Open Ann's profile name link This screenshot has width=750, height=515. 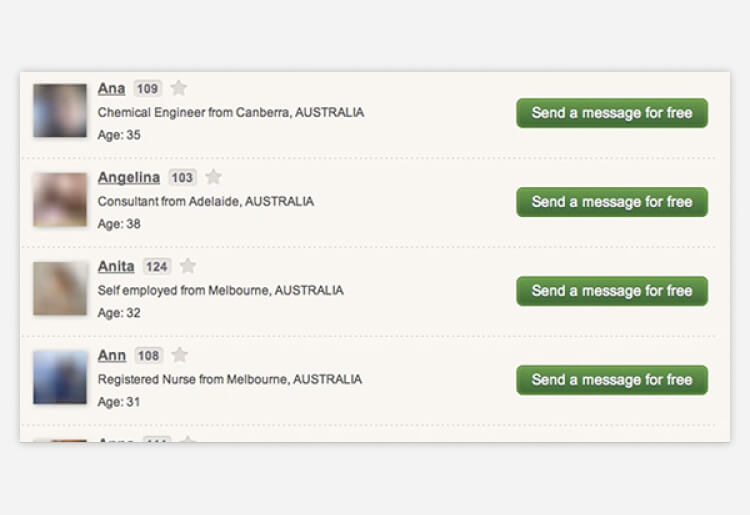click(112, 355)
